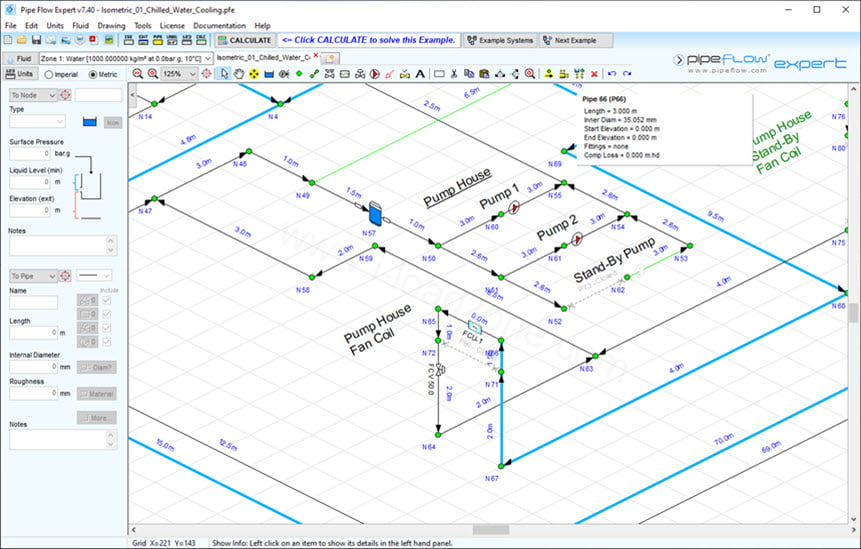Image resolution: width=861 pixels, height=549 pixels.
Task: Click the red crosshair beside To Node dropdown
Action: pyautogui.click(x=65, y=95)
